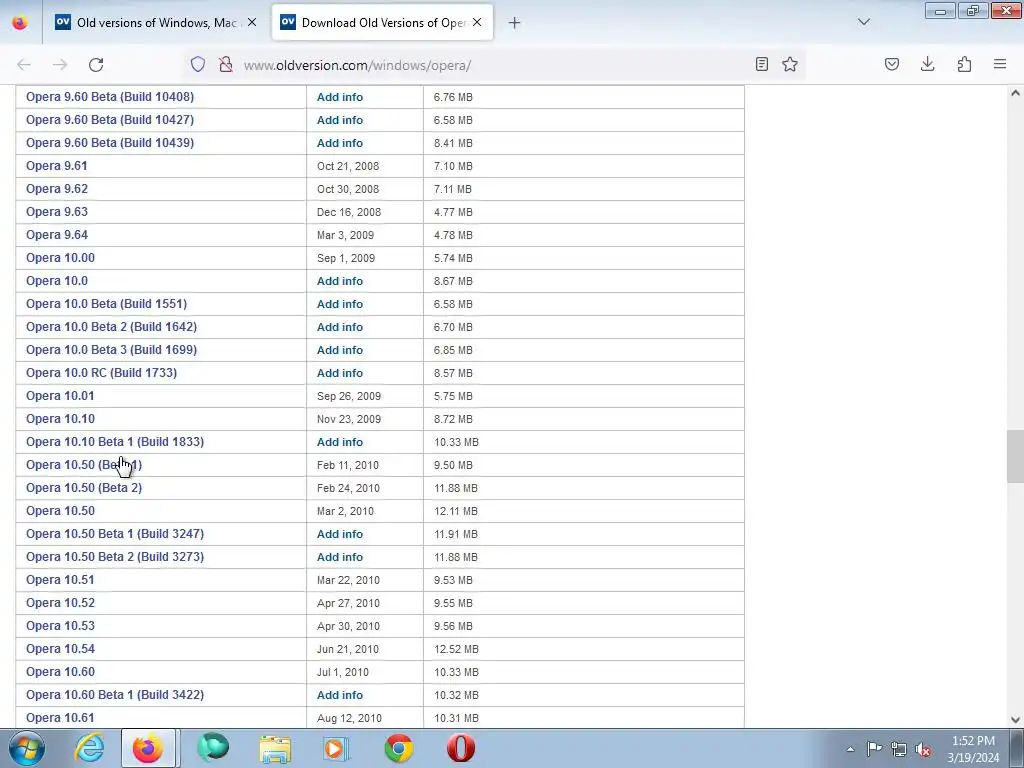1024x768 pixels.
Task: Launch Internet Explorer from taskbar
Action: 89,748
